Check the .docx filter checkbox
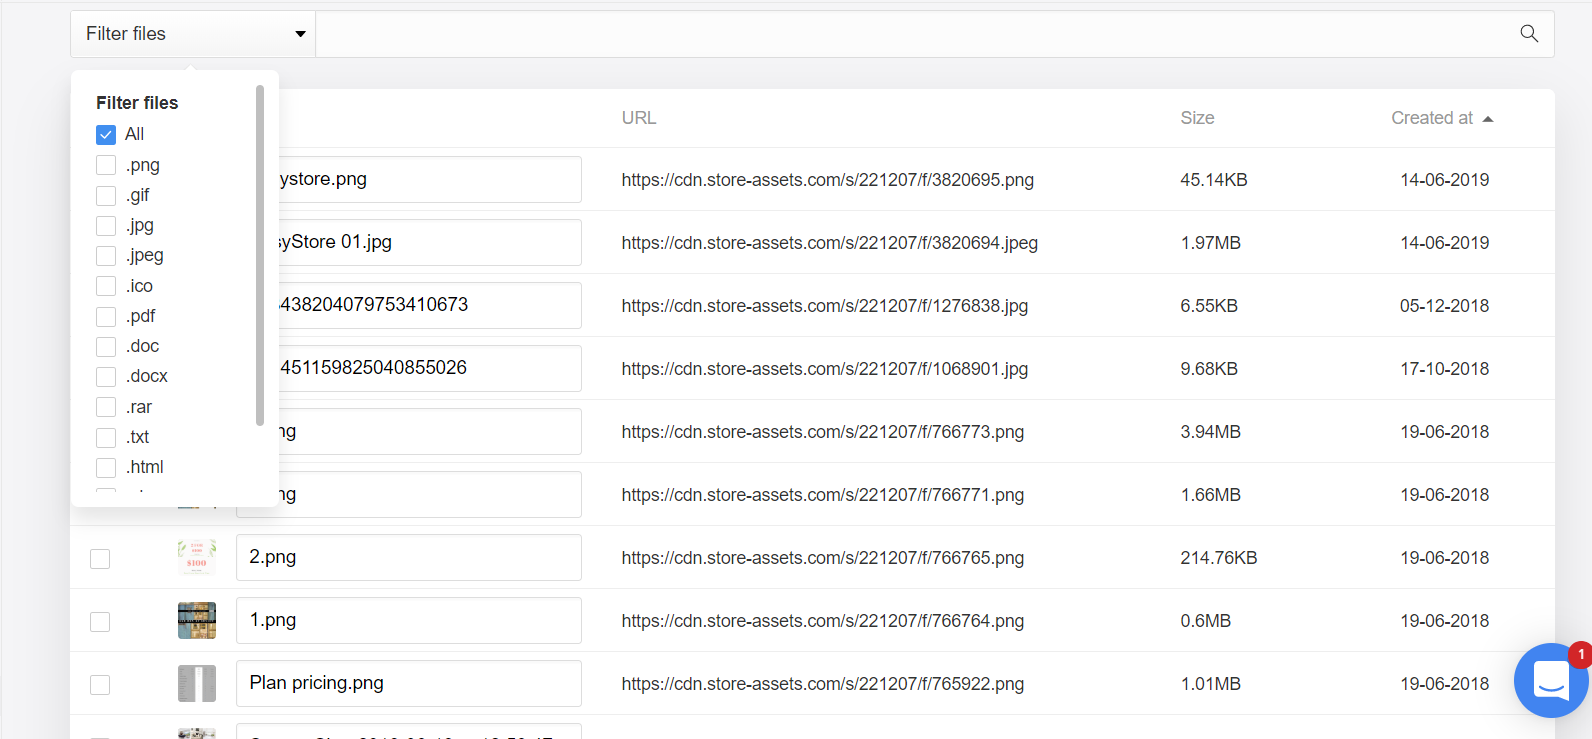The height and width of the screenshot is (739, 1592). pyautogui.click(x=106, y=377)
